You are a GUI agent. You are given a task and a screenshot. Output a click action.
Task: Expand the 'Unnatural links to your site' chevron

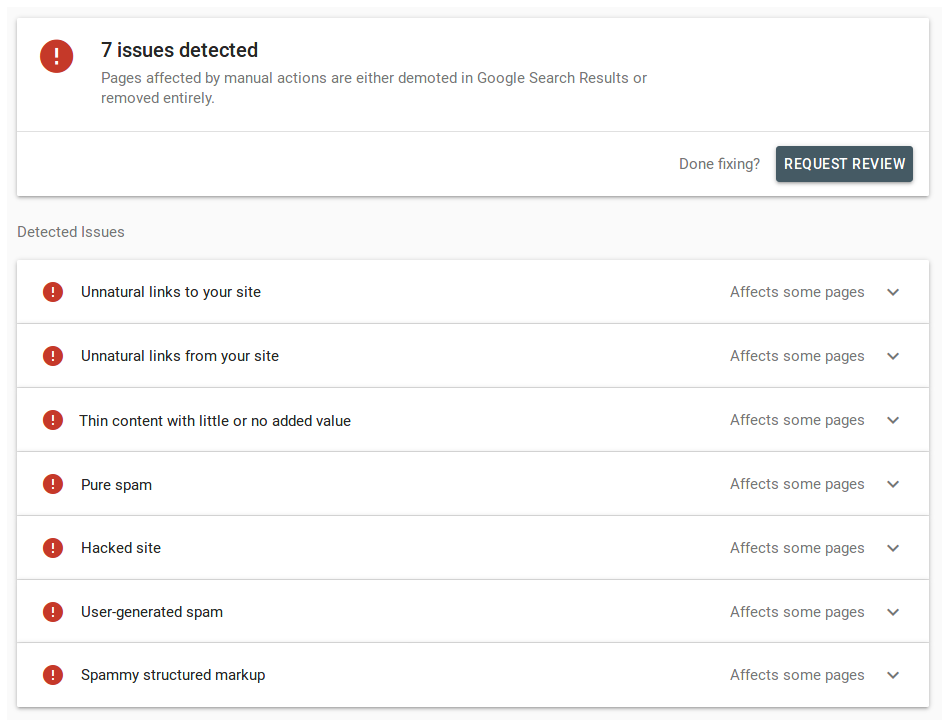(893, 292)
